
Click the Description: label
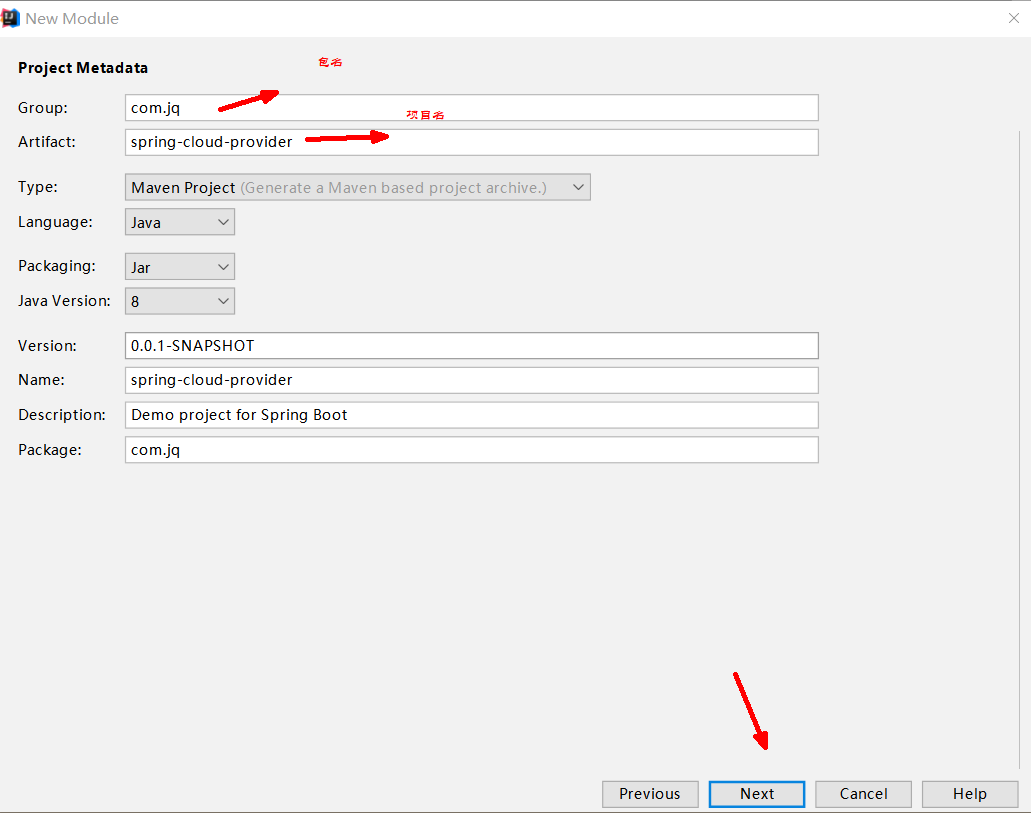click(x=62, y=415)
